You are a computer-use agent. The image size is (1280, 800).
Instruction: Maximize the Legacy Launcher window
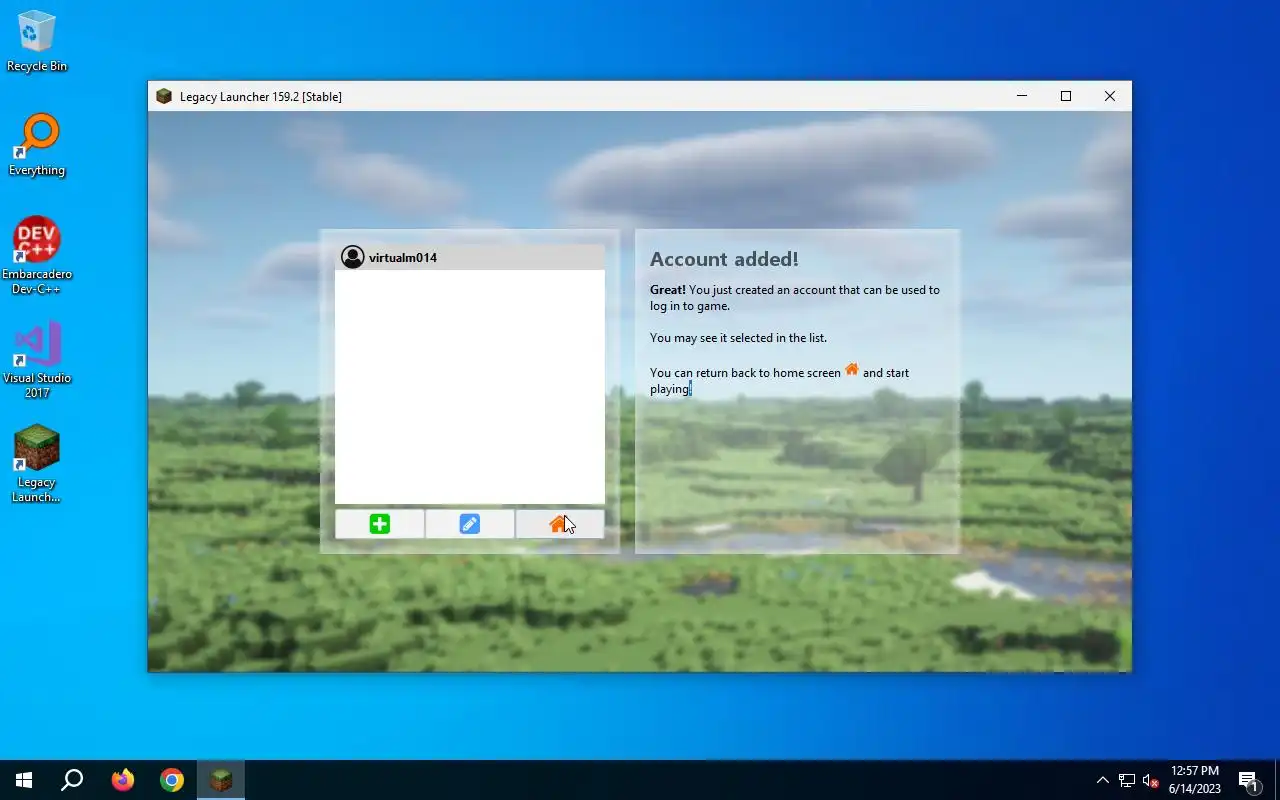pos(1066,96)
